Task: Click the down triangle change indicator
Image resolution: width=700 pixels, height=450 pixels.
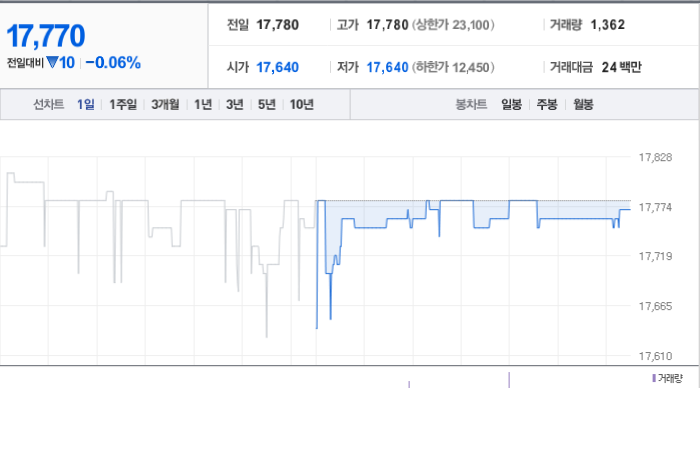Action: (52, 62)
